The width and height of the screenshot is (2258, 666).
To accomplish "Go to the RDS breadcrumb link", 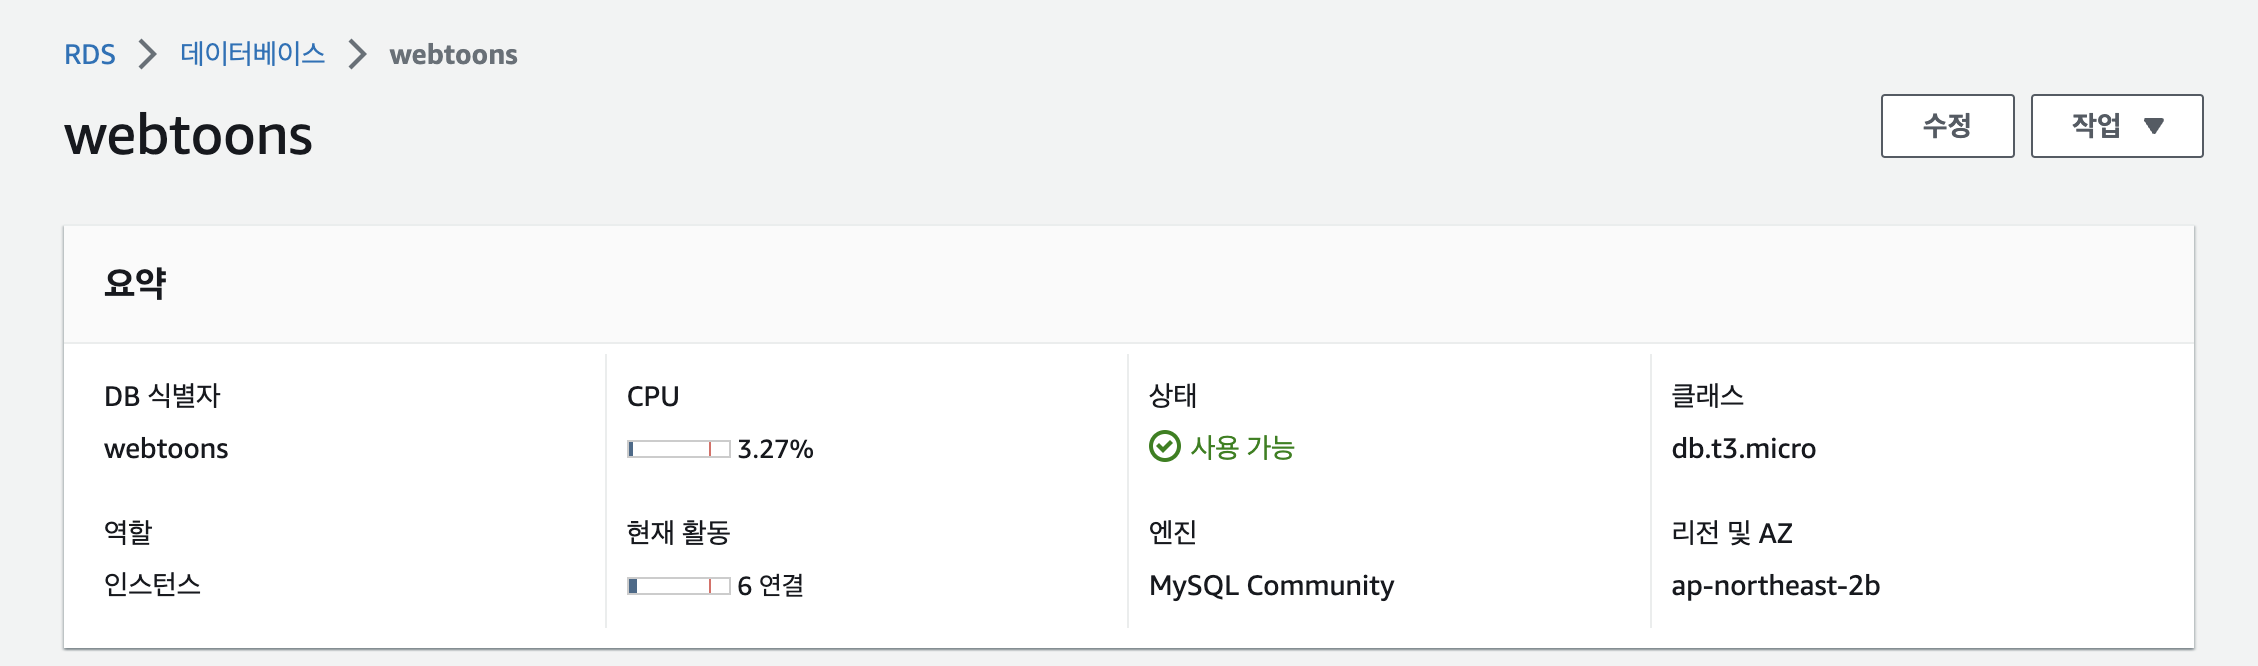I will pos(90,54).
